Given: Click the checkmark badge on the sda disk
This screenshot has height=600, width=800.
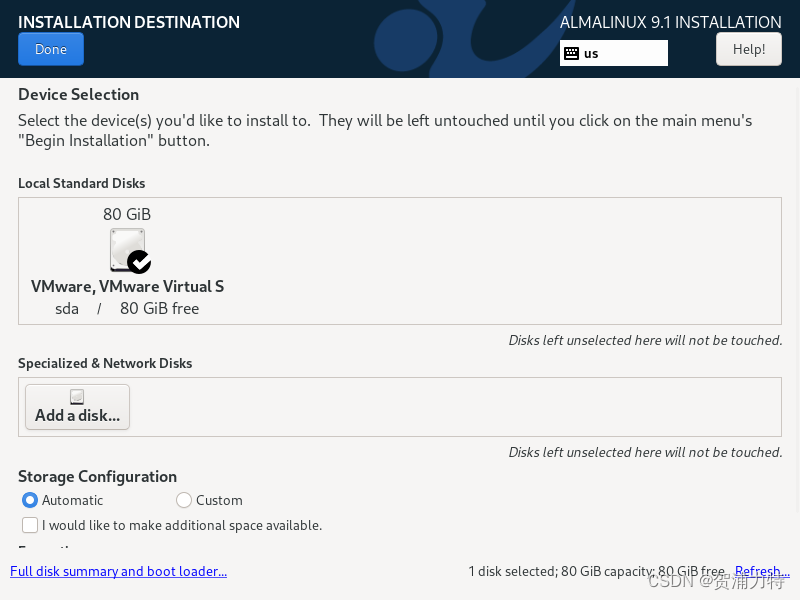Looking at the screenshot, I should coord(139,262).
